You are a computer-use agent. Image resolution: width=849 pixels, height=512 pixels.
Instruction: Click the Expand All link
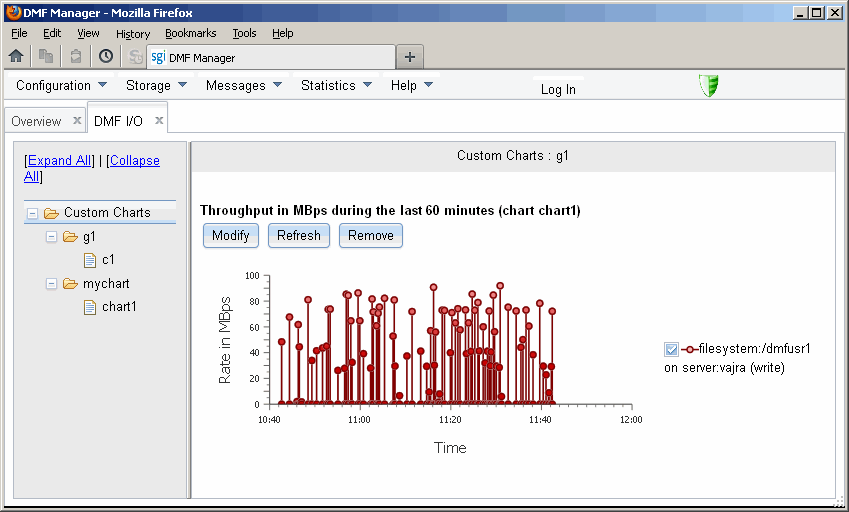[x=60, y=160]
